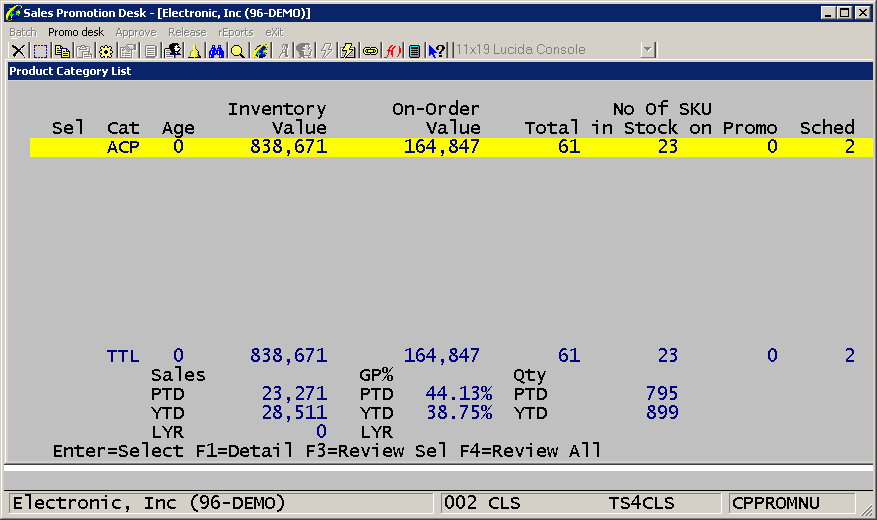Open the teal calculator toolbar icon
877x520 pixels.
point(414,51)
